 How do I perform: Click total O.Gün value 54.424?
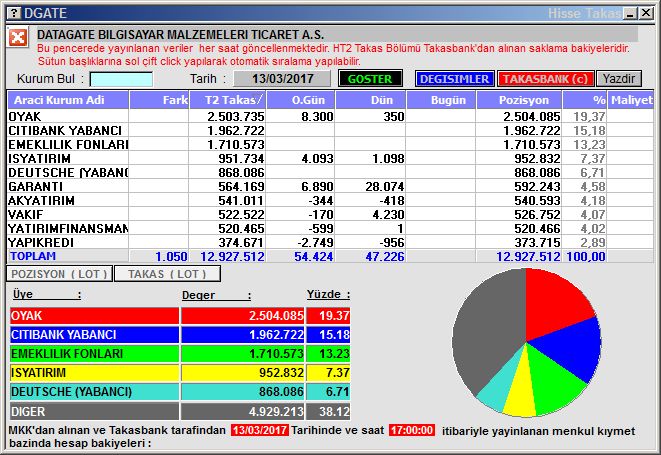click(x=314, y=256)
